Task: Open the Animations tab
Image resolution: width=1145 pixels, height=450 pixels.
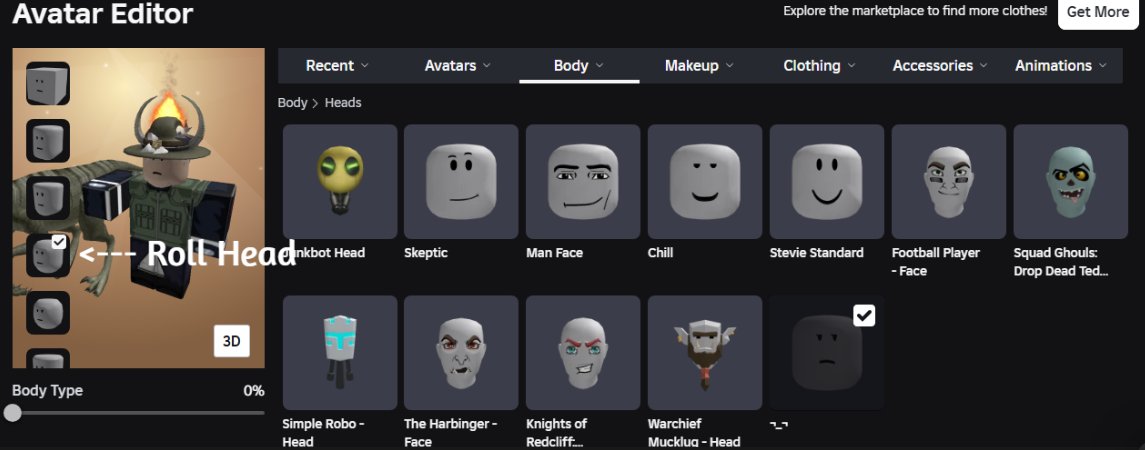Action: click(x=1061, y=66)
